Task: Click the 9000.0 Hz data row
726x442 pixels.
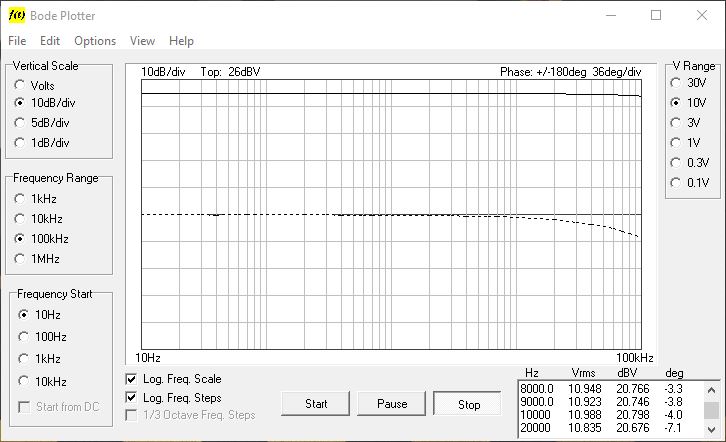Action: (x=611, y=402)
